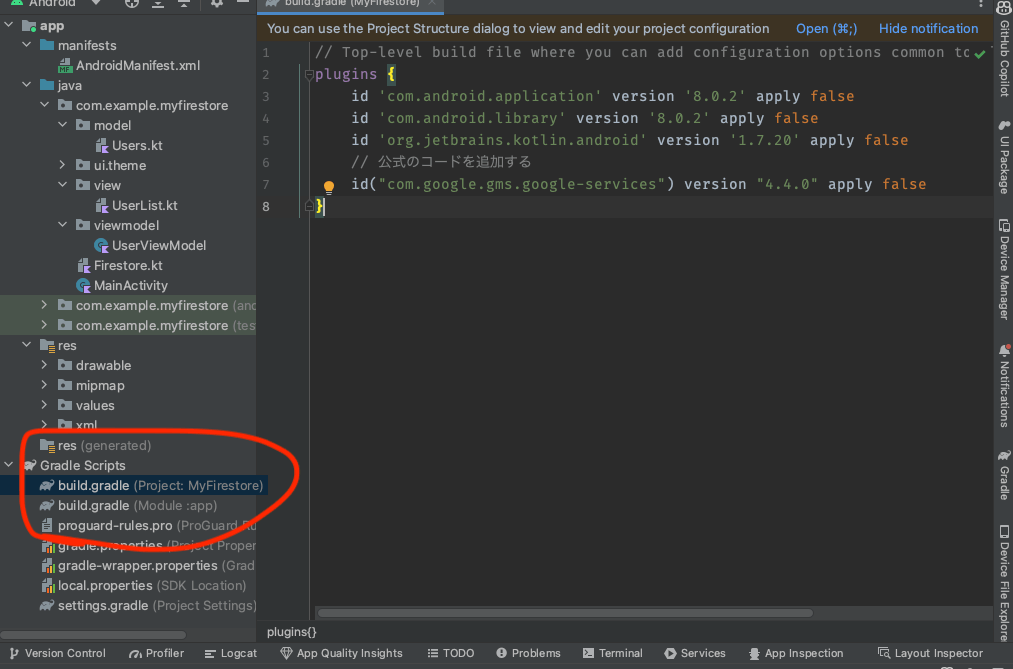Click Open (⌘;) project structure link
Viewport: 1013px width, 669px height.
coord(826,28)
